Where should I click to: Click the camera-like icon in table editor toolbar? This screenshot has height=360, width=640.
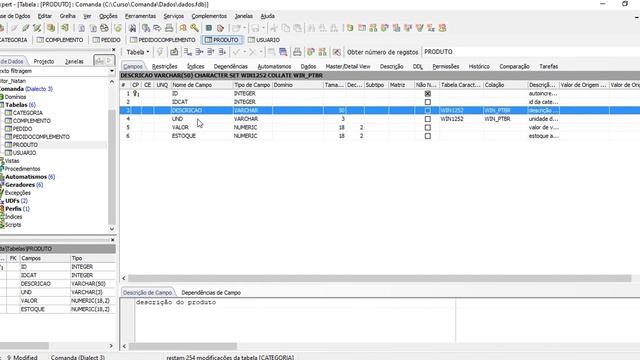point(174,52)
